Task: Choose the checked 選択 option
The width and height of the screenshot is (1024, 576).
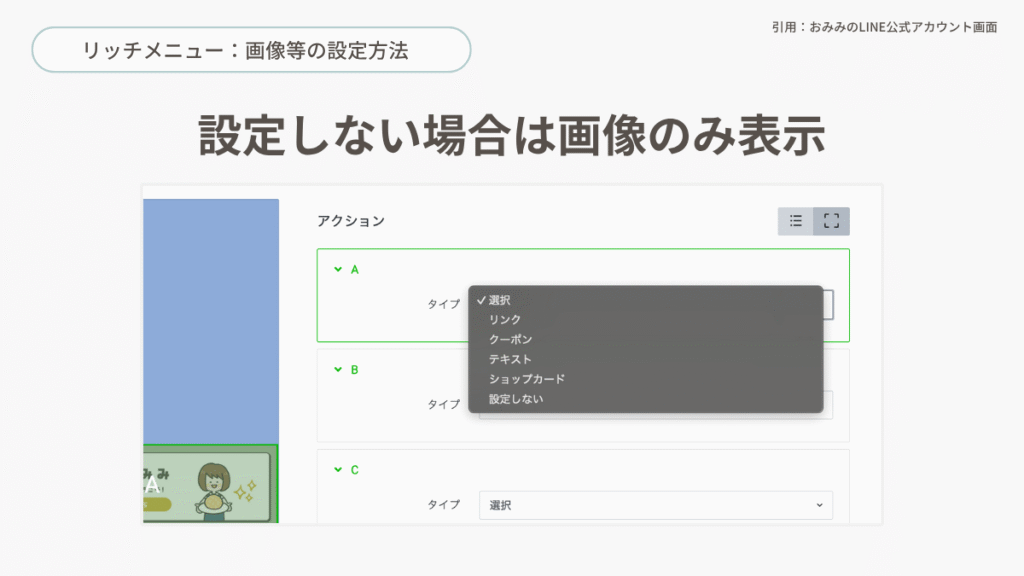Action: pyautogui.click(x=499, y=300)
